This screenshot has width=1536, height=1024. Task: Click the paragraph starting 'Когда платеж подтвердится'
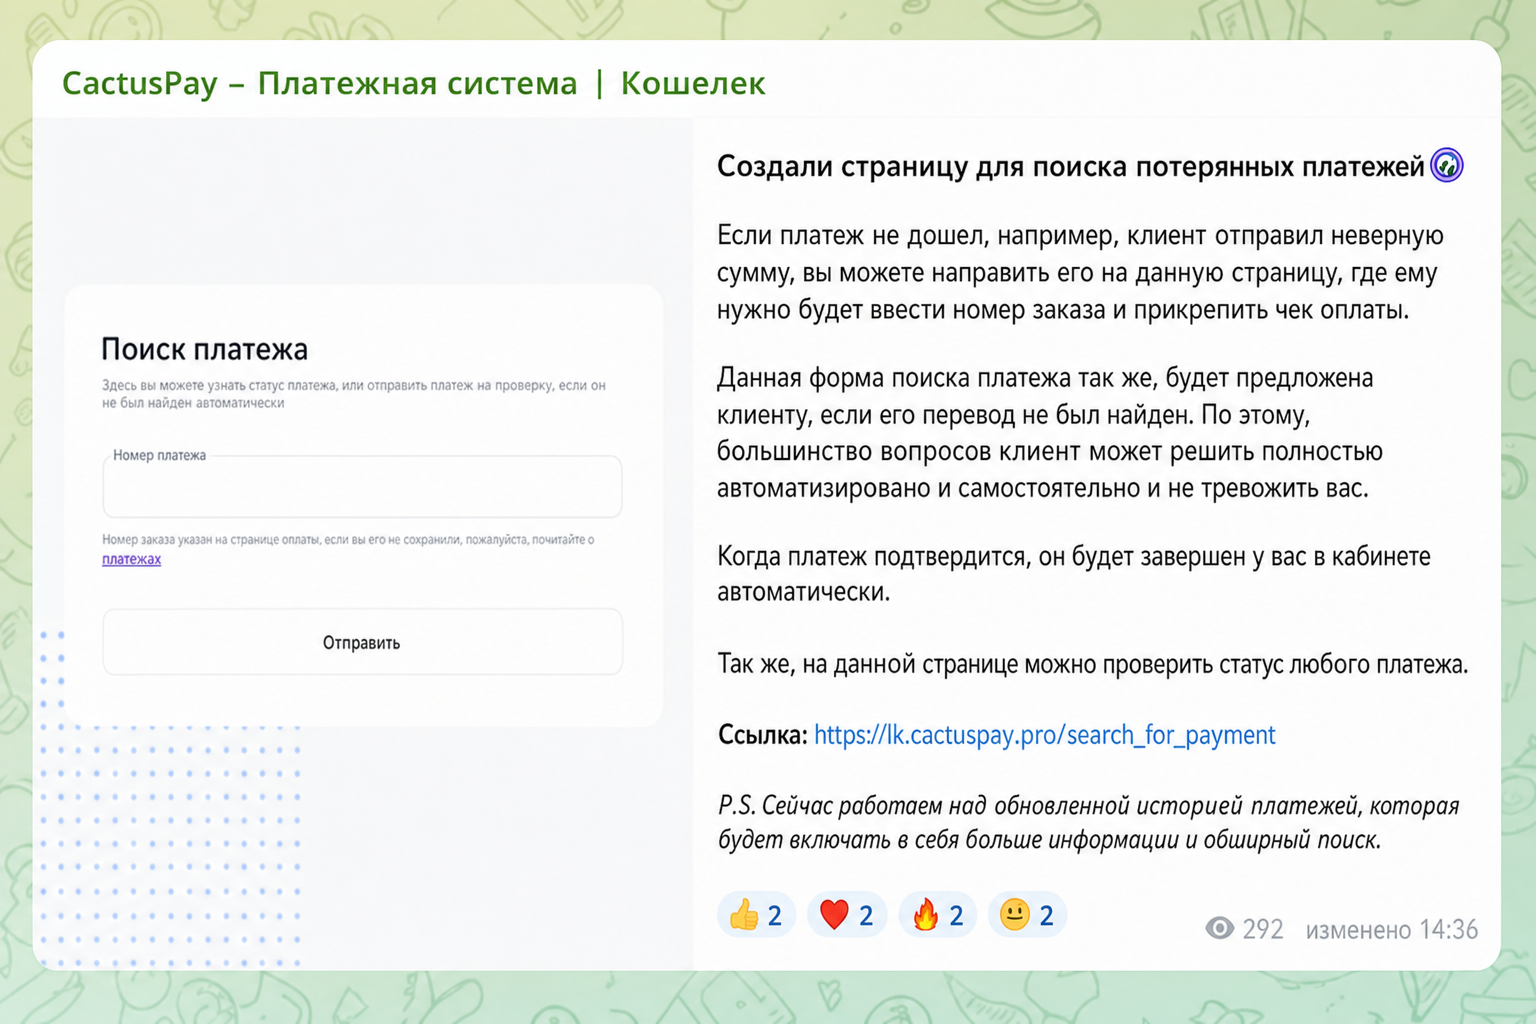1074,574
